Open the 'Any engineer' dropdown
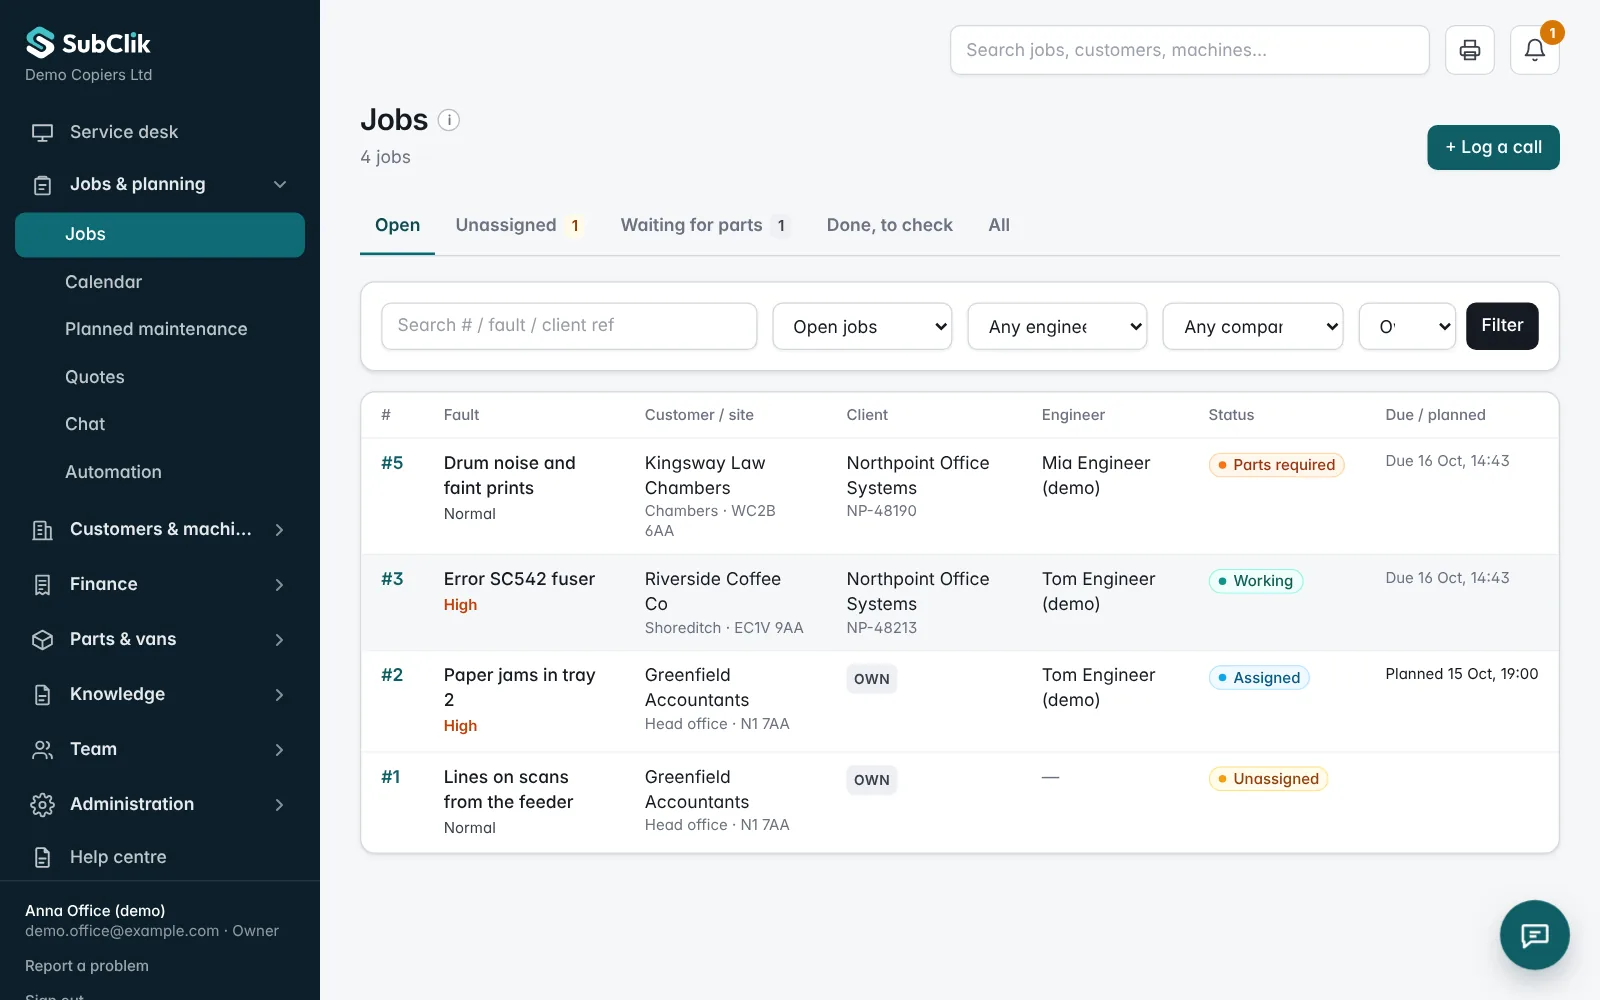Screen dimensions: 1600x1000 1057,326
